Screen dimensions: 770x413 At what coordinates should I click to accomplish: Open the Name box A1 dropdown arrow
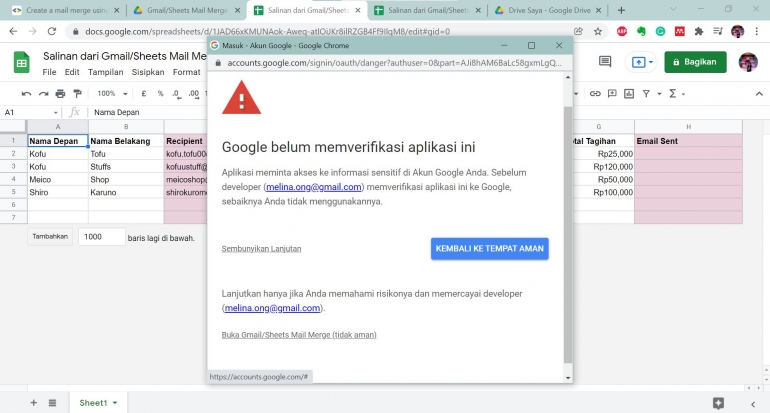pos(55,112)
